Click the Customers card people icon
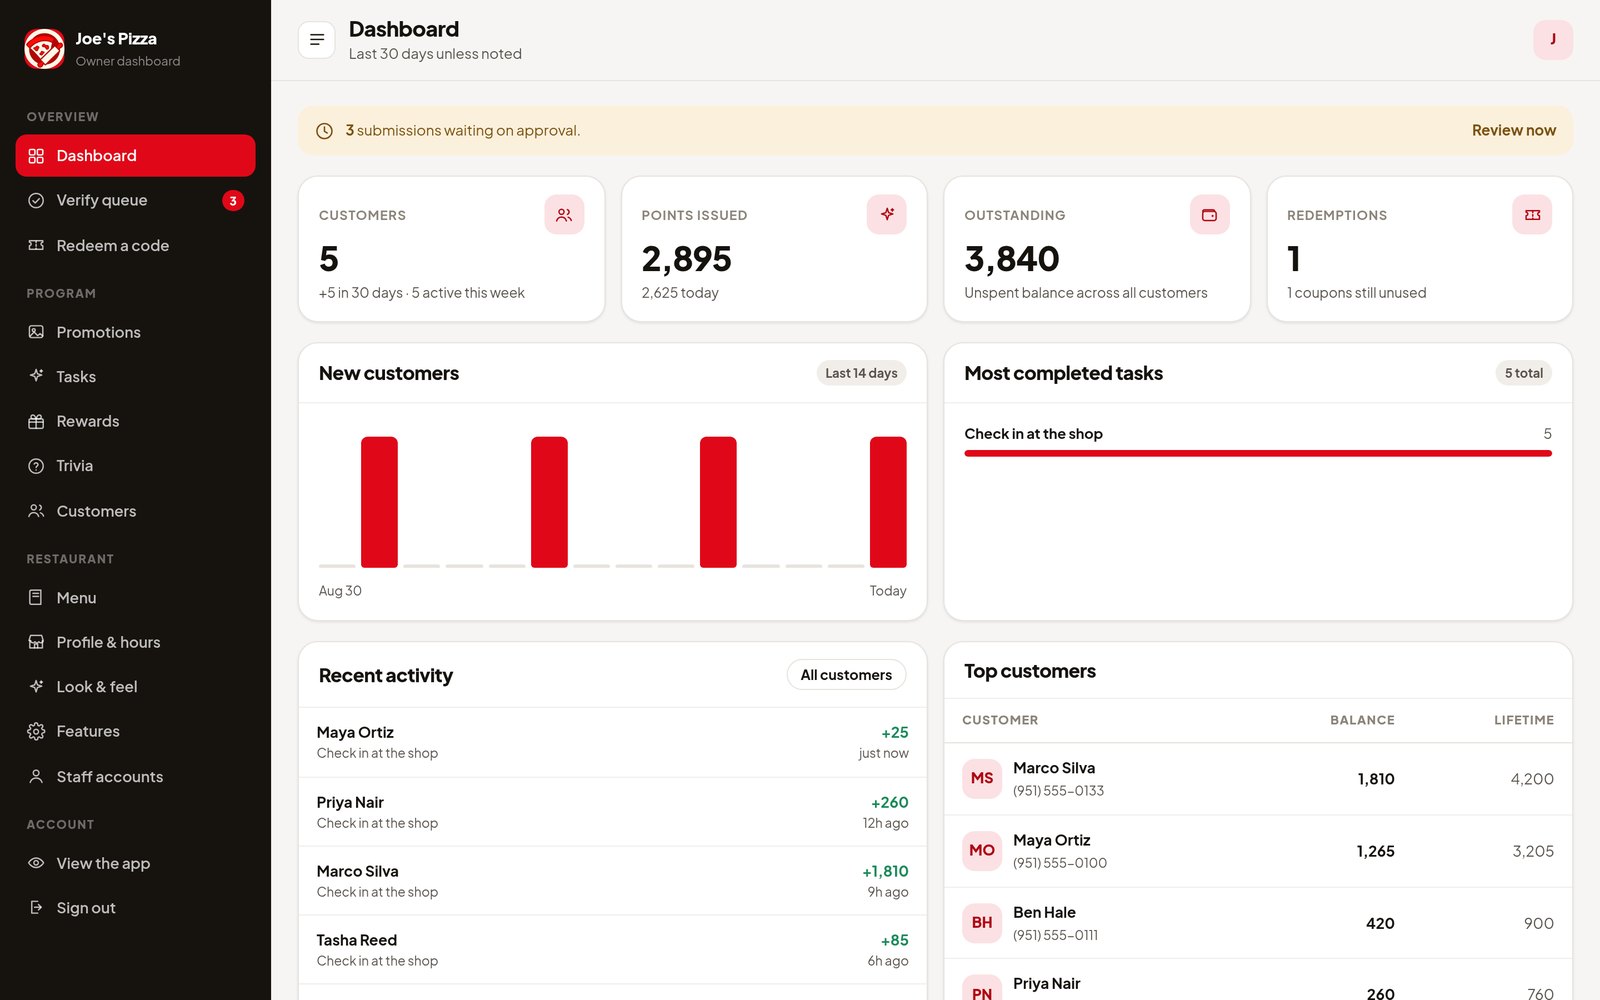Image resolution: width=1600 pixels, height=1000 pixels. [564, 215]
